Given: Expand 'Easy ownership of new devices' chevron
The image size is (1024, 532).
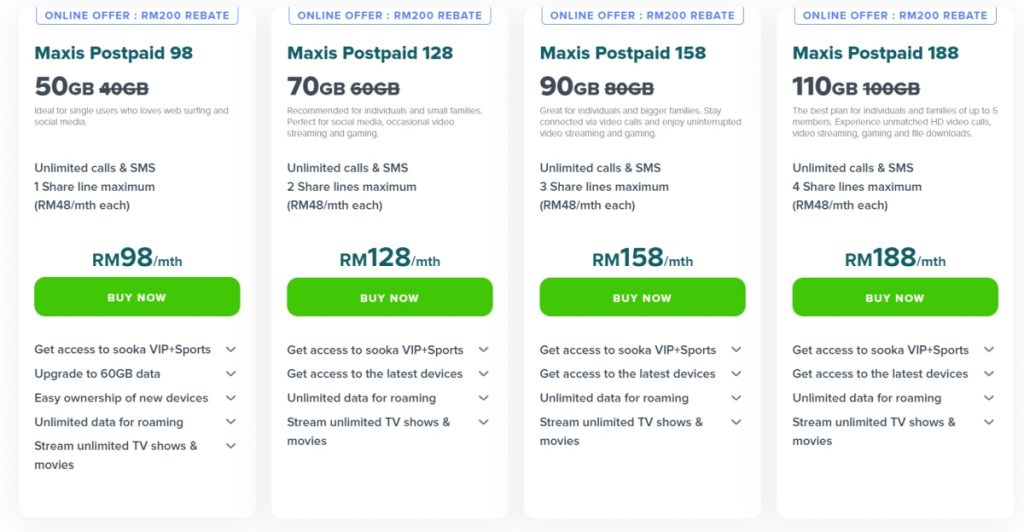Looking at the screenshot, I should point(231,398).
